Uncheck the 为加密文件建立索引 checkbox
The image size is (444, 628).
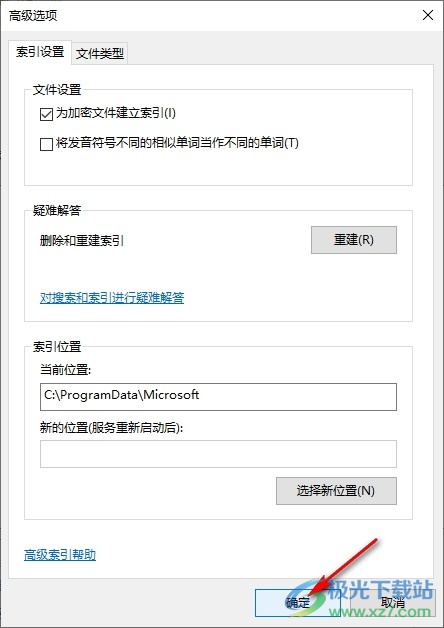[46, 115]
